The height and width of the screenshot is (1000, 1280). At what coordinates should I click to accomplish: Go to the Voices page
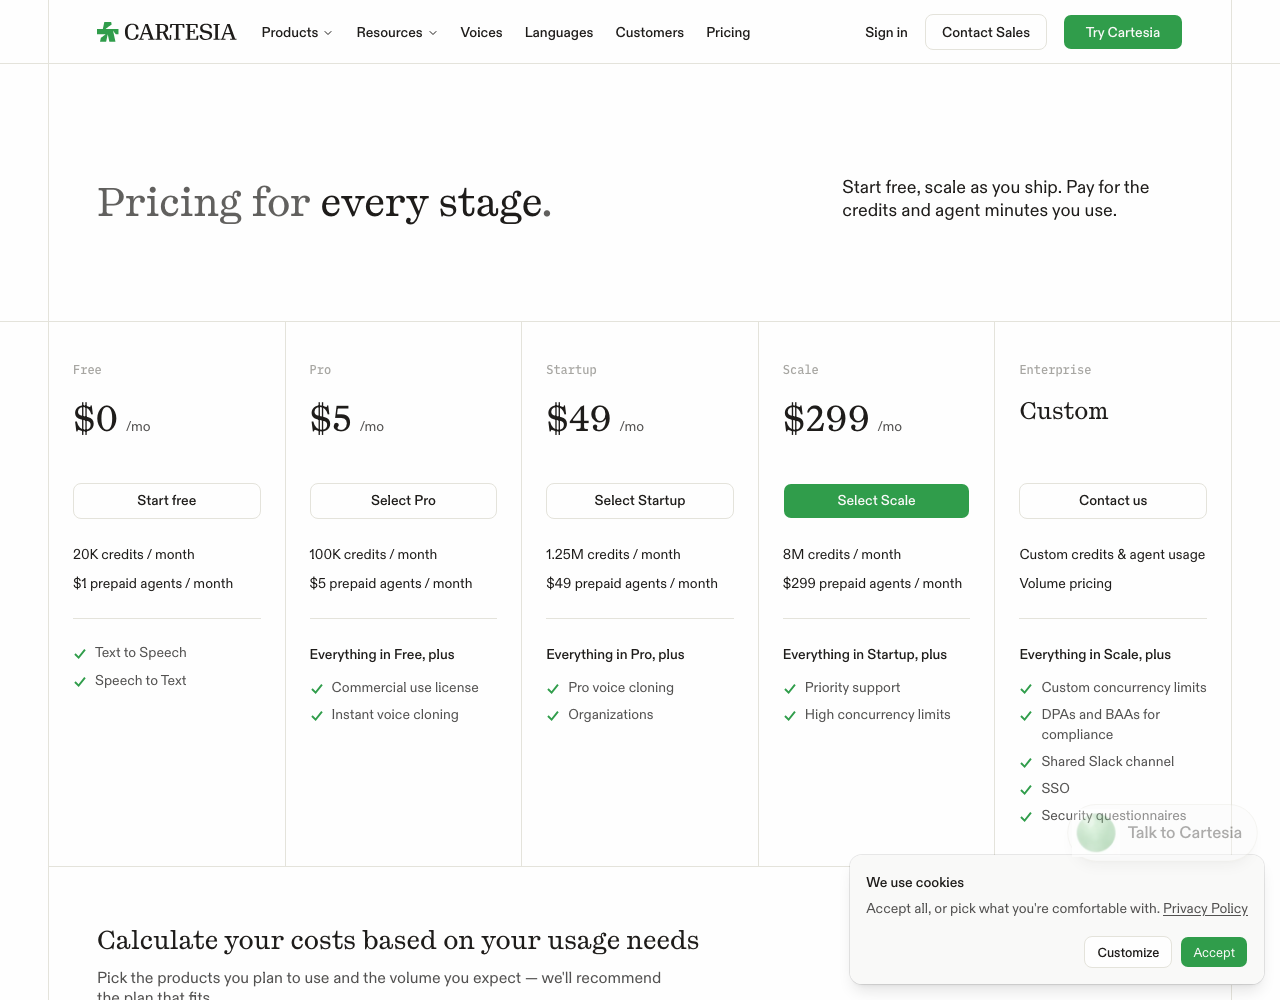[x=481, y=32]
